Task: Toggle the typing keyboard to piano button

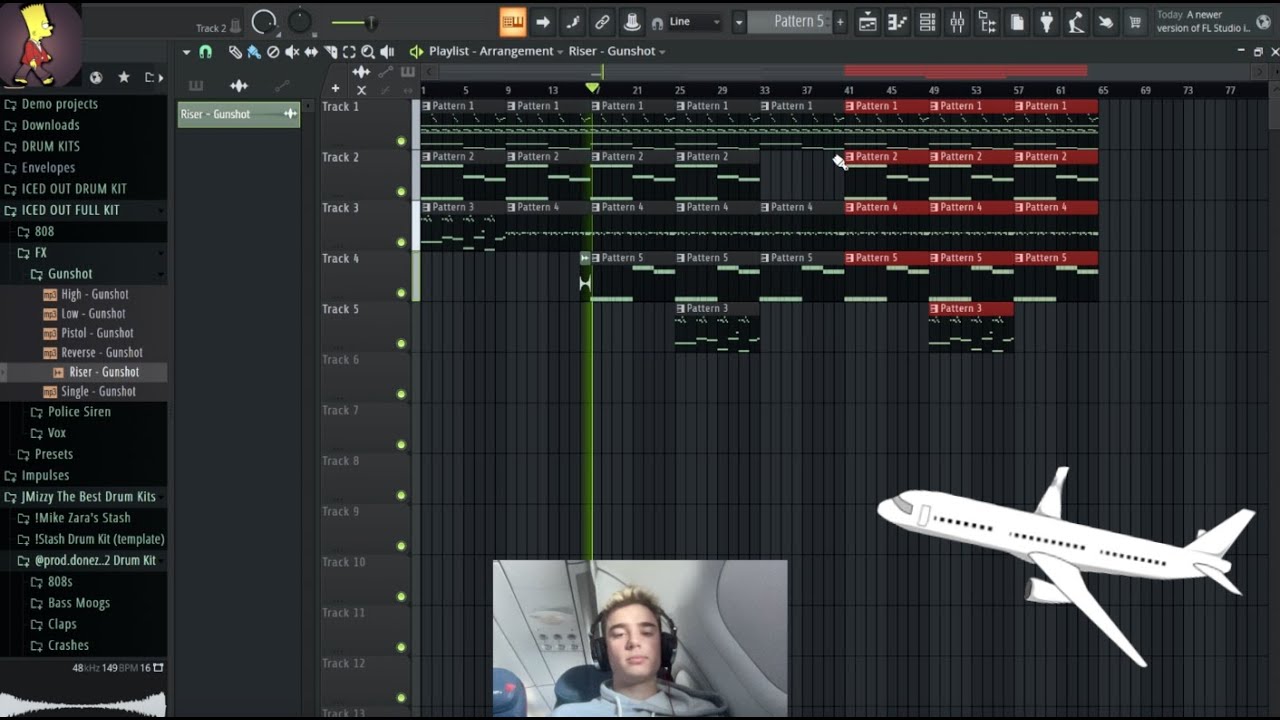Action: (x=513, y=22)
